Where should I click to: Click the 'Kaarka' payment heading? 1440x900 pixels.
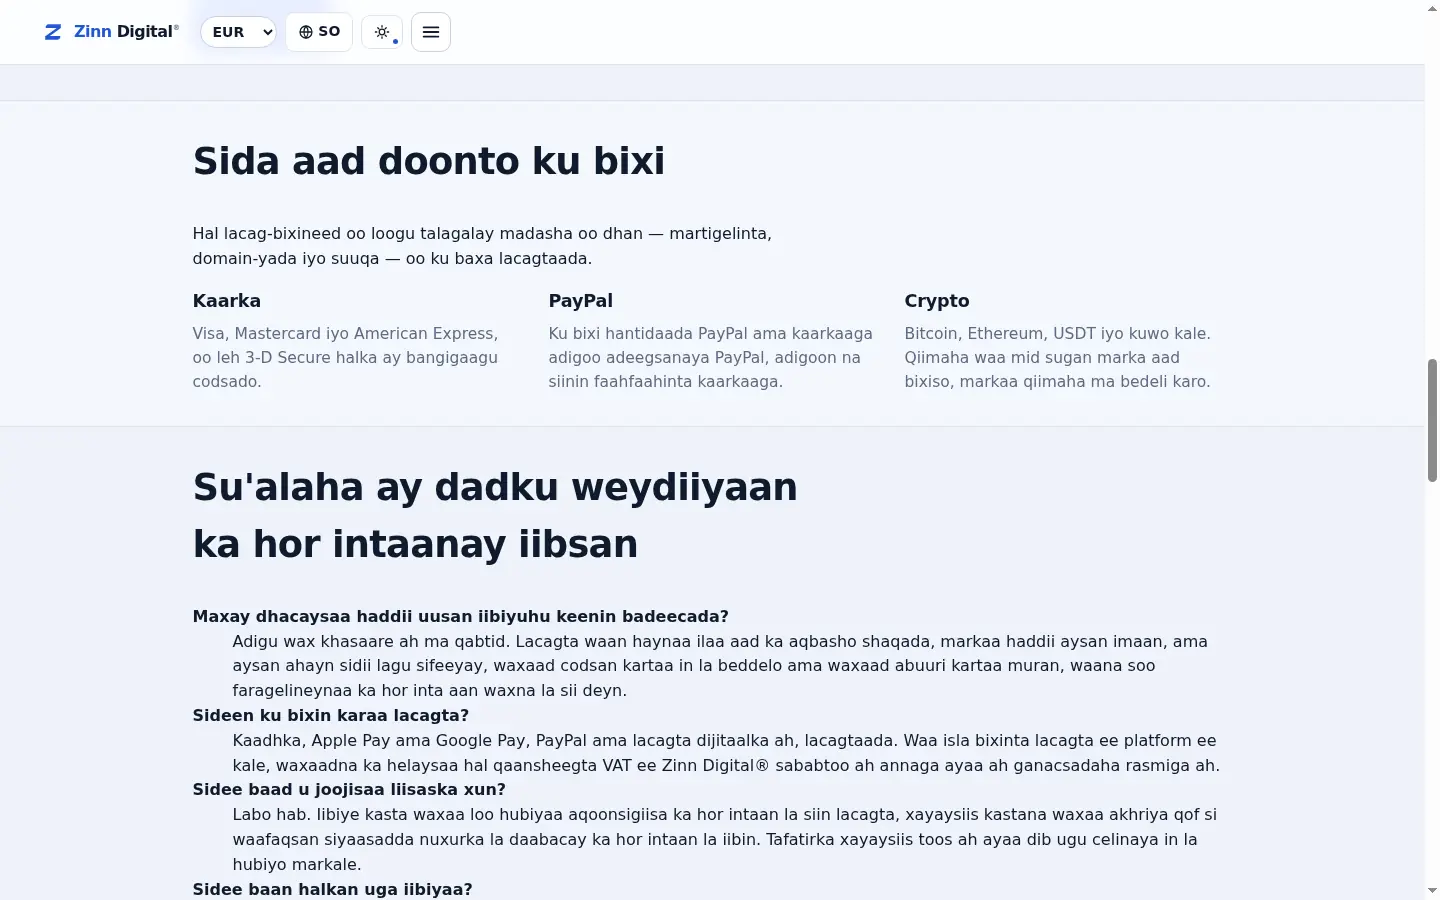pos(227,301)
